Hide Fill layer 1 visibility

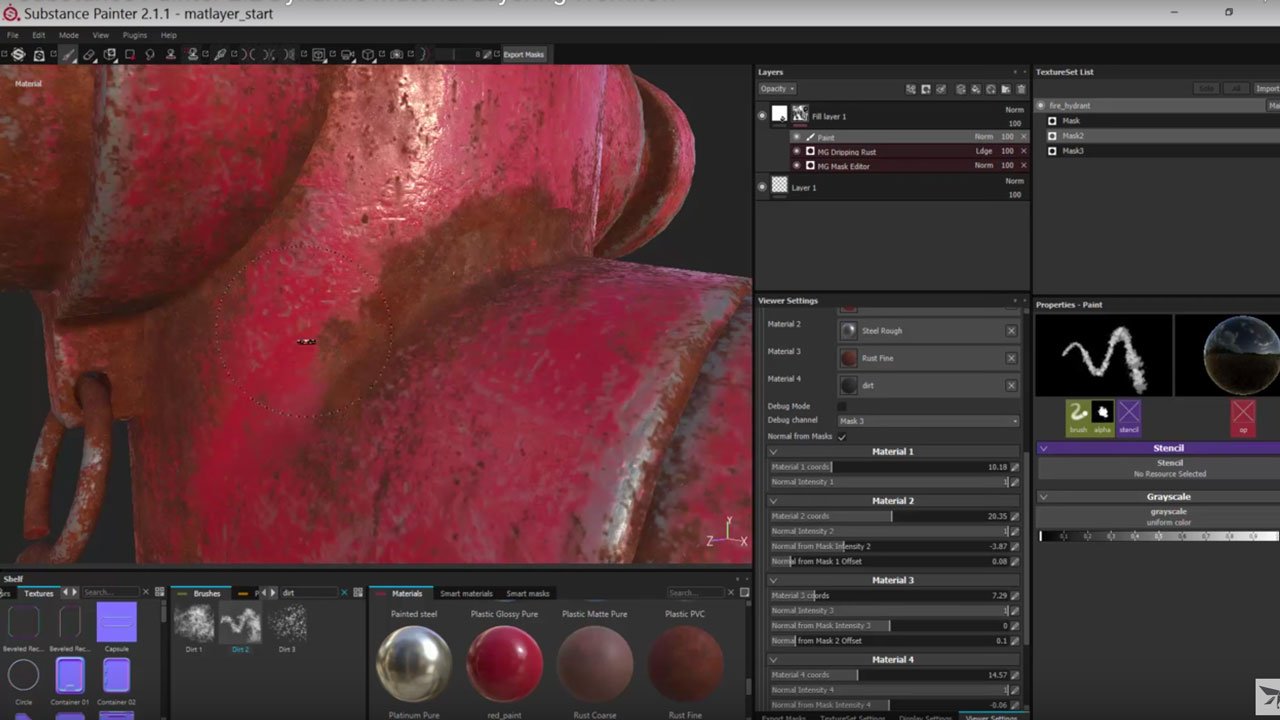762,116
